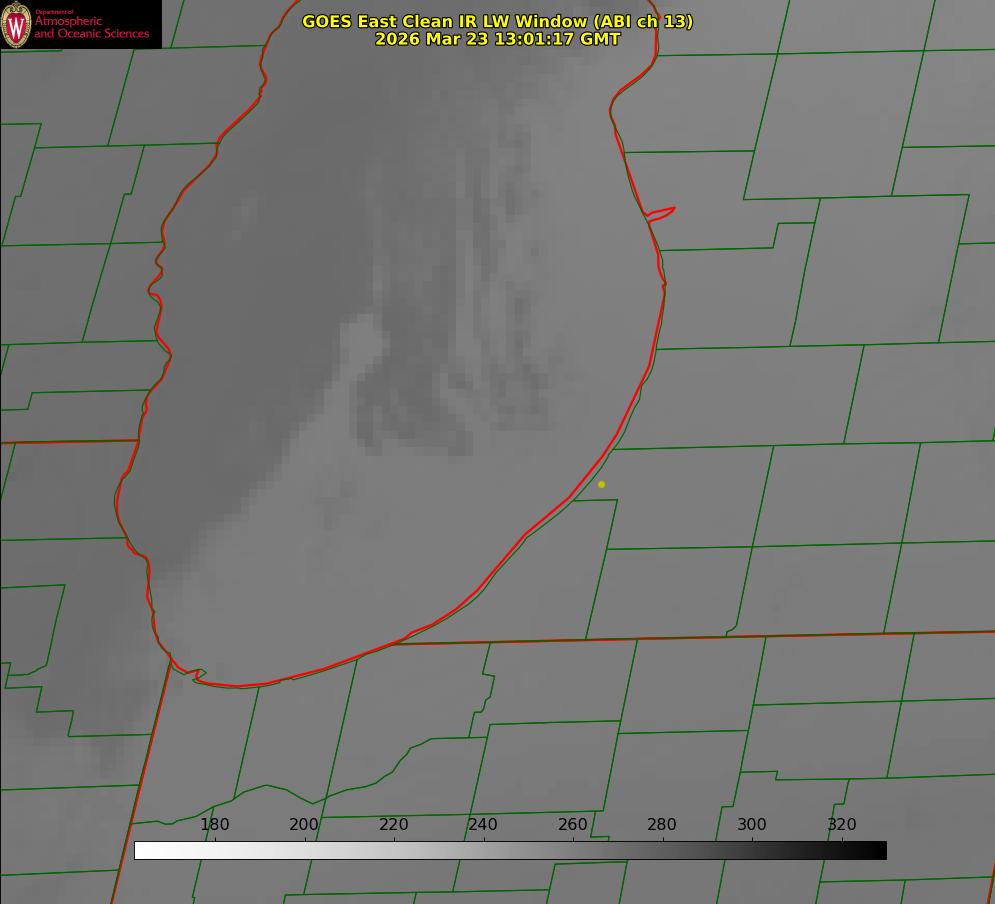Click the Atmospheric and Oceanic Sciences text

[91, 28]
